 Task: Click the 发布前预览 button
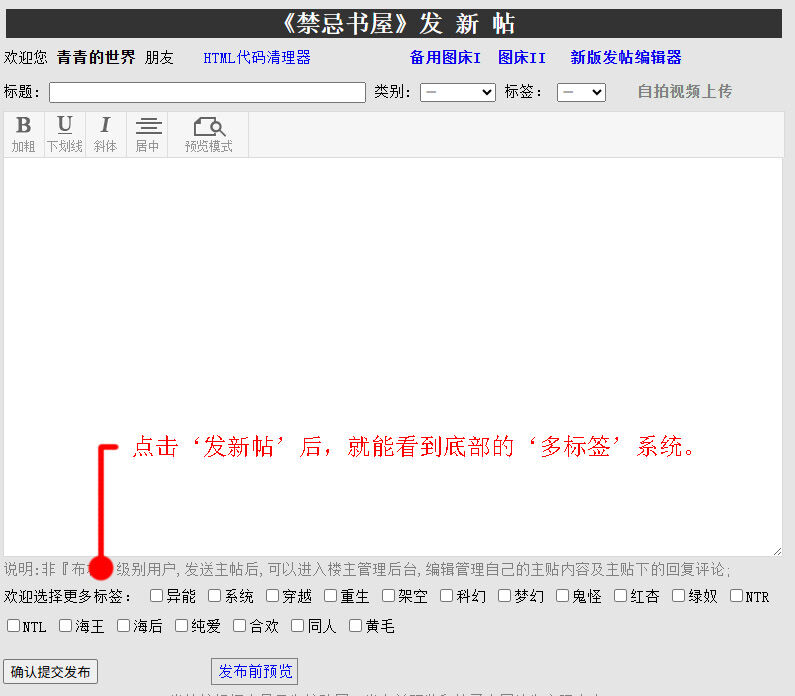(254, 672)
